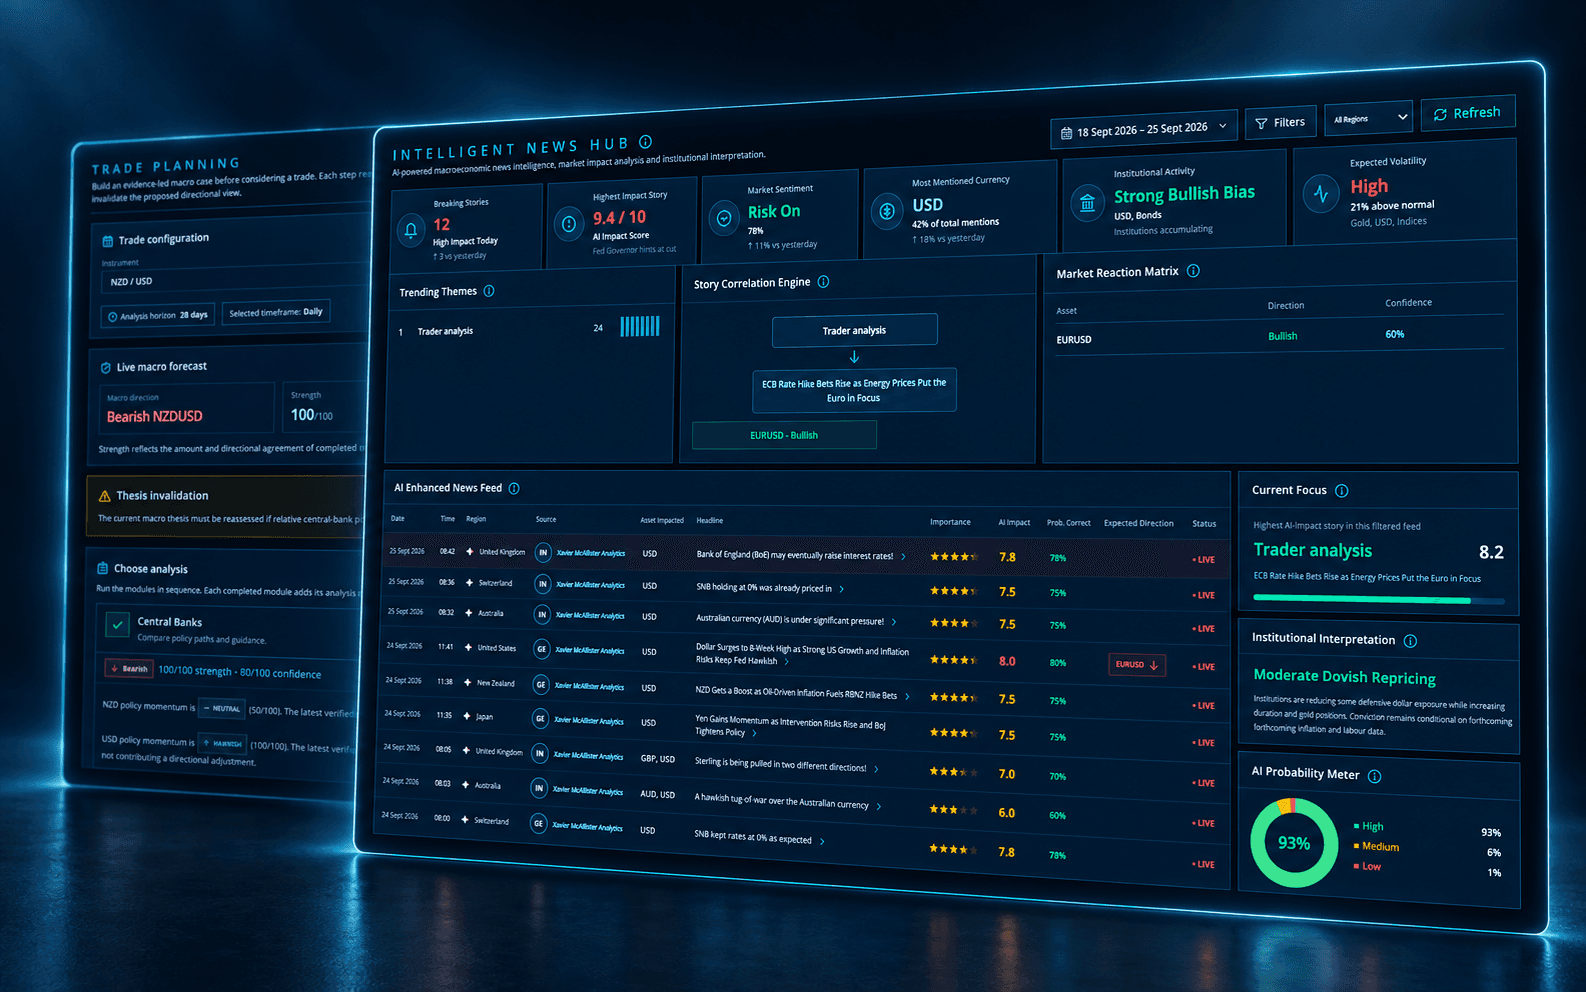Screen dimensions: 1586x992
Task: Click the shield icon beside Live macro forecast
Action: click(x=106, y=368)
